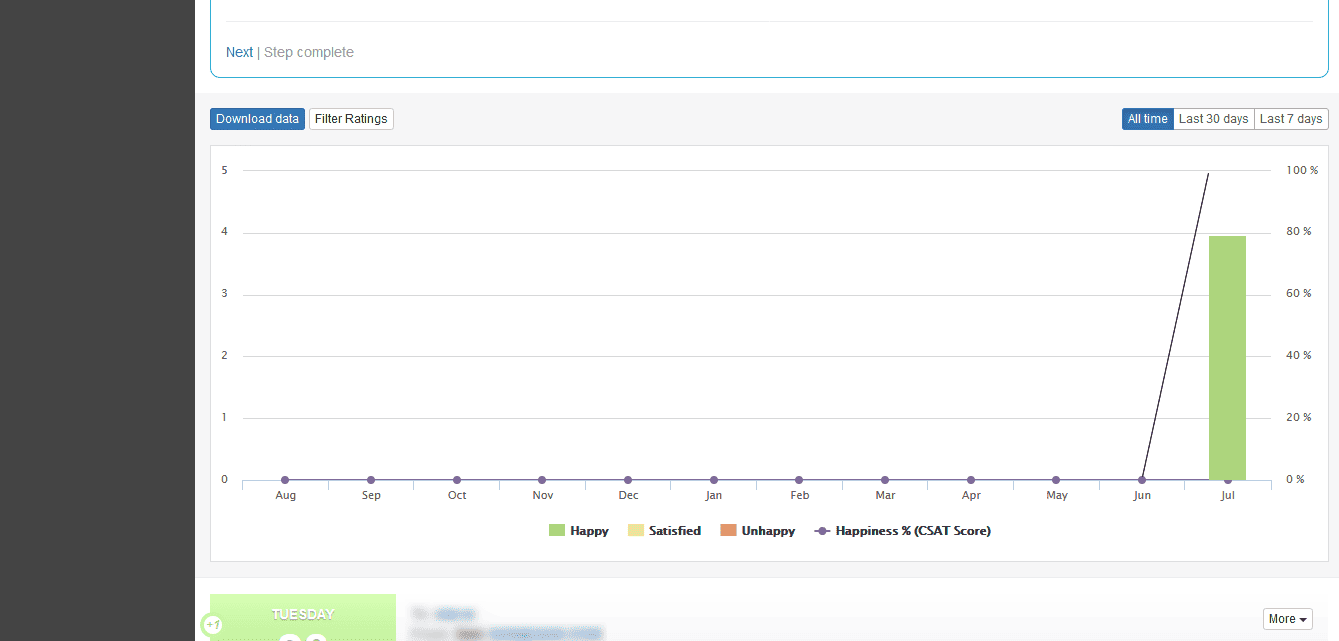This screenshot has width=1339, height=641.
Task: Select the Aug data point marker
Action: 286,480
